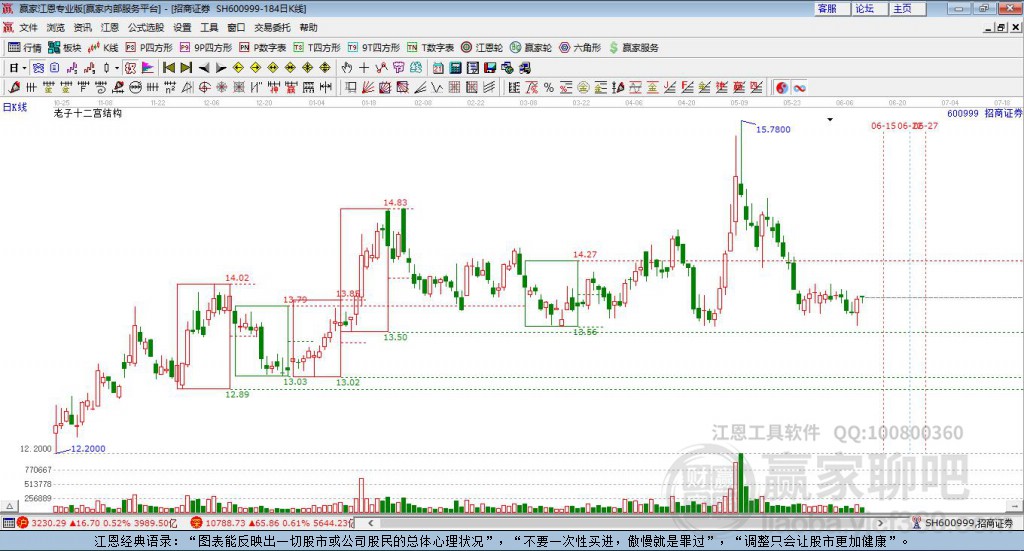Click the grid icon at status bar left

tap(8, 523)
